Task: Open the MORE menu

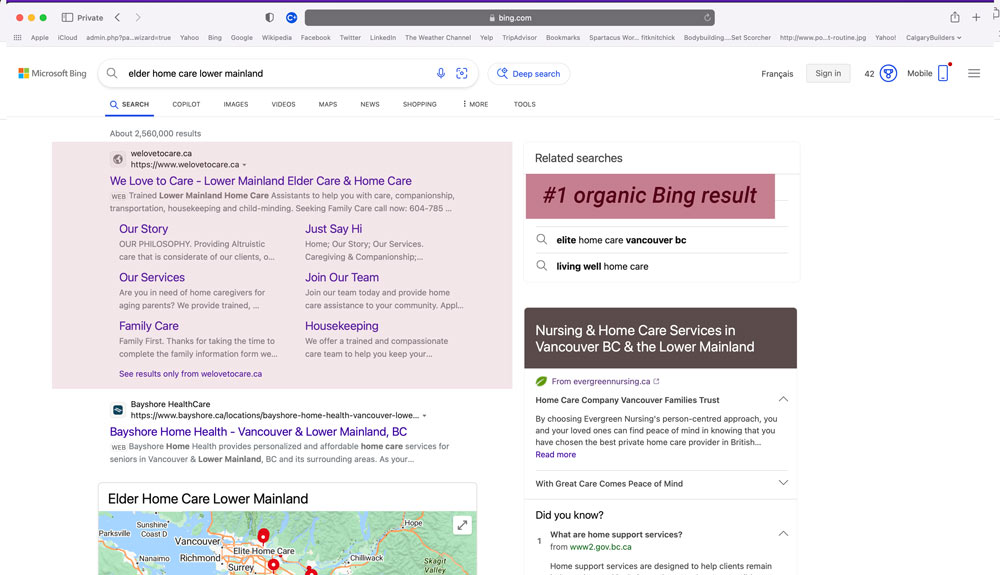Action: [475, 105]
